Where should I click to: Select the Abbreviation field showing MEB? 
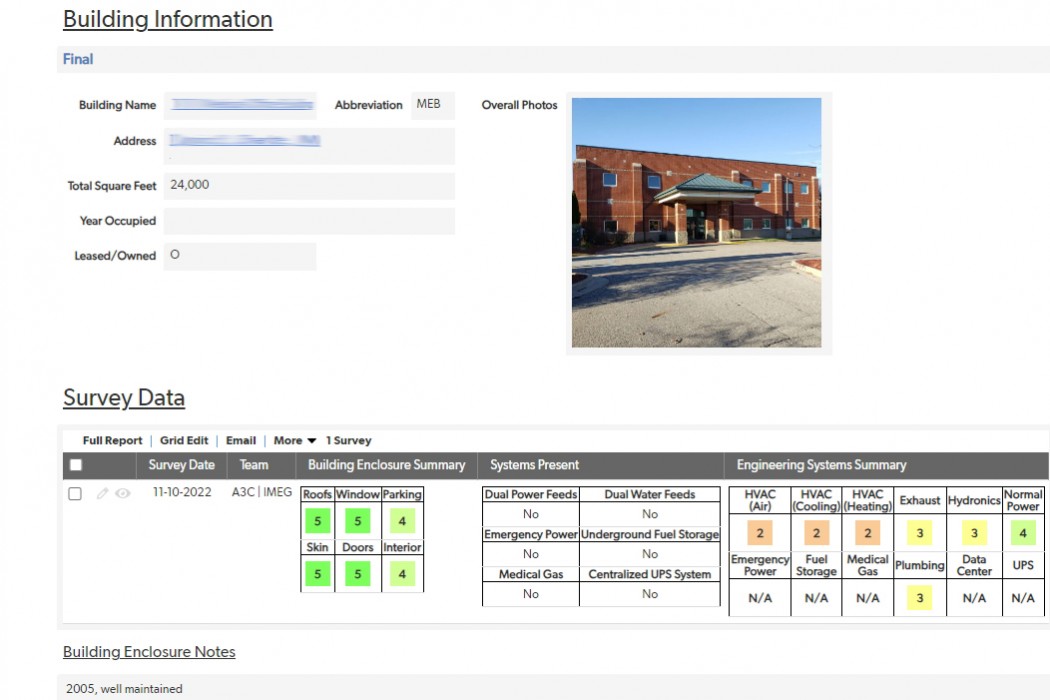432,105
